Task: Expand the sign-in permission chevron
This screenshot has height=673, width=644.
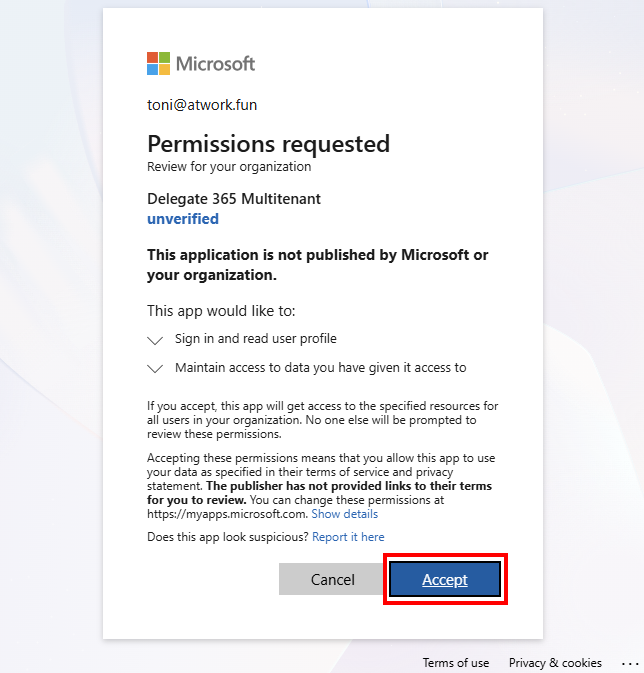Action: click(155, 339)
